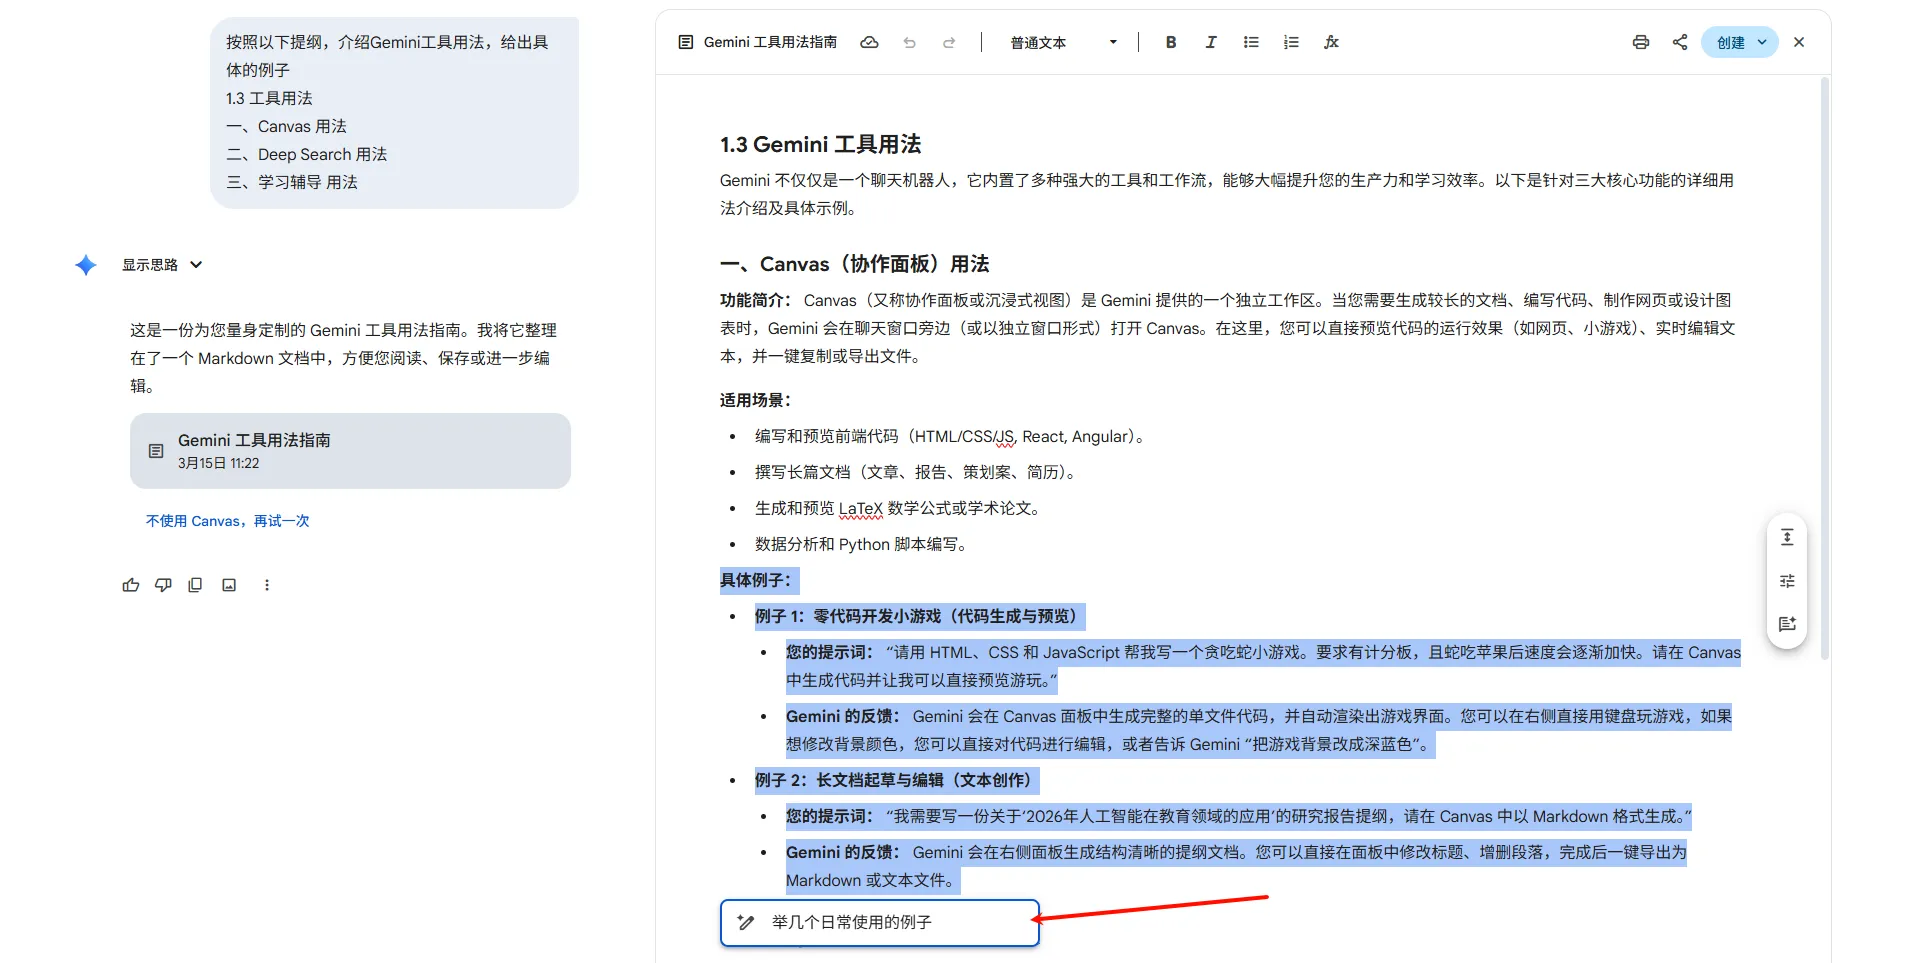Share the Canvas document
The width and height of the screenshot is (1910, 963).
[x=1680, y=42]
